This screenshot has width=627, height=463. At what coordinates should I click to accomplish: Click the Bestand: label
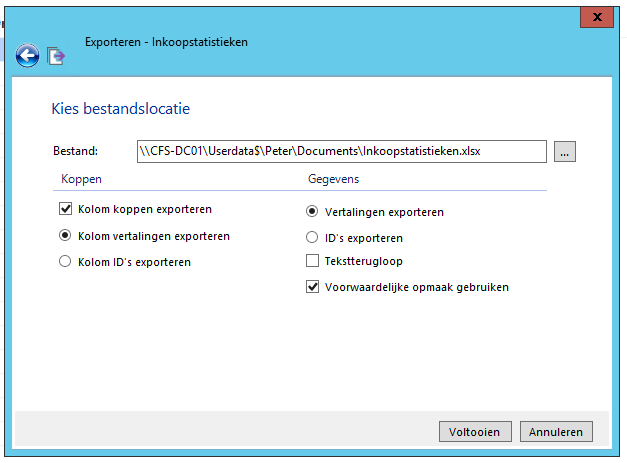(x=76, y=151)
